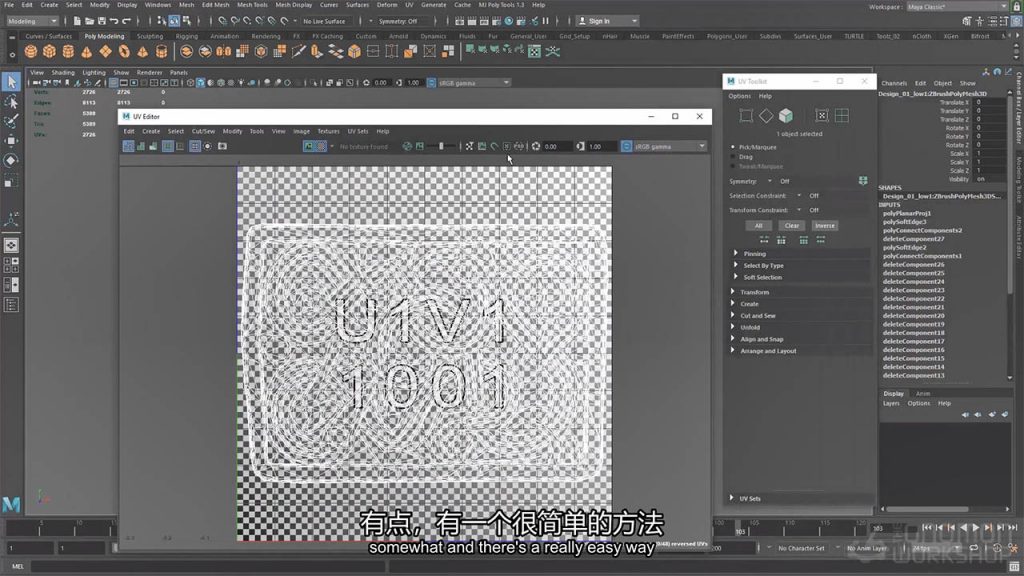Click the UV Editor exposure value field
The width and height of the screenshot is (1024, 576).
556,146
